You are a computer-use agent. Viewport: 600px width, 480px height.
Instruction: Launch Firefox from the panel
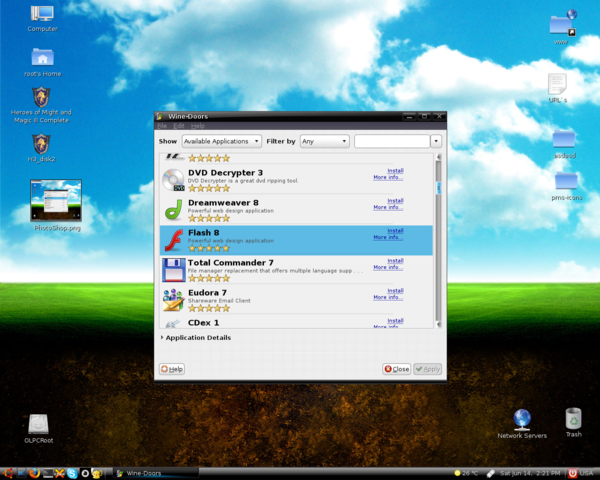point(34,473)
